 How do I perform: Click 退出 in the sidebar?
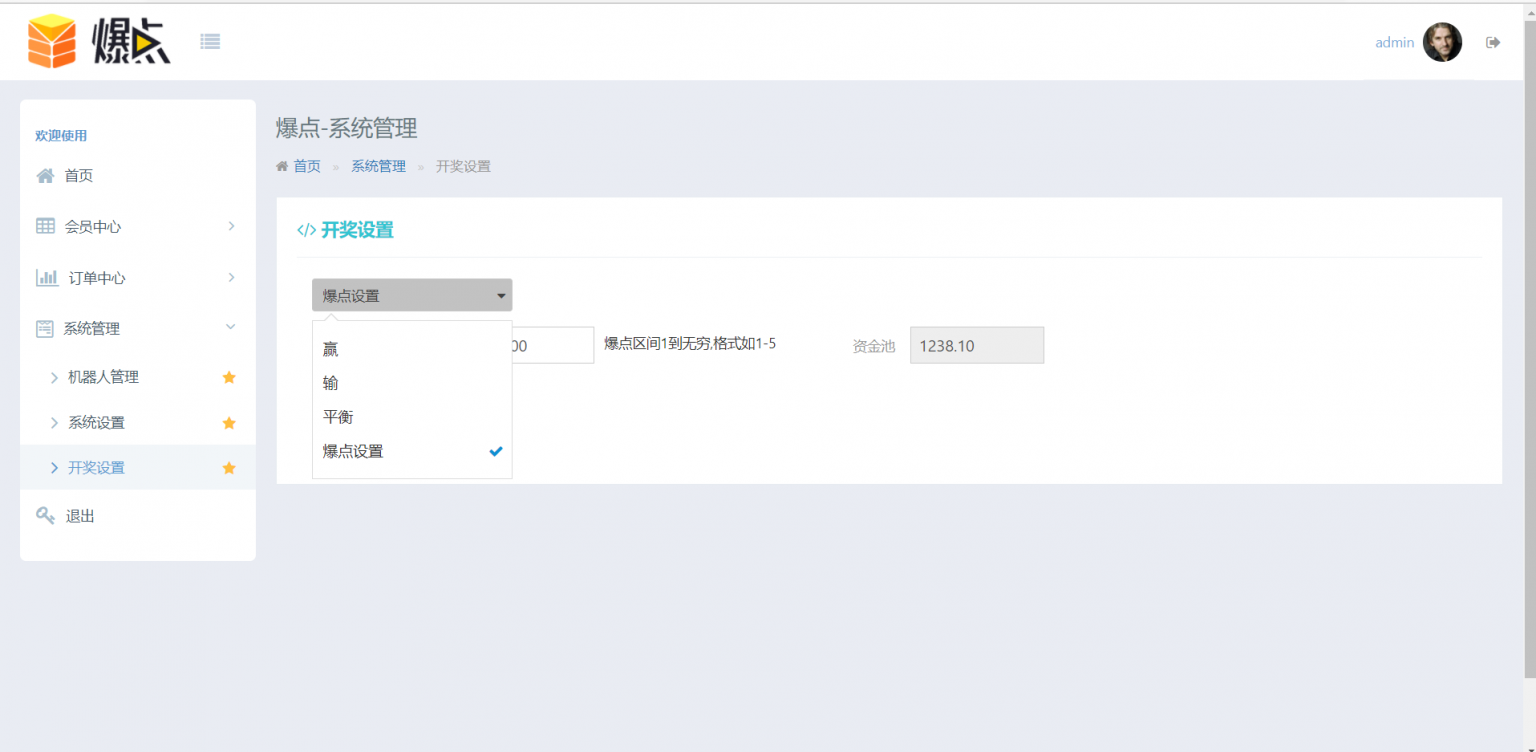pos(80,516)
